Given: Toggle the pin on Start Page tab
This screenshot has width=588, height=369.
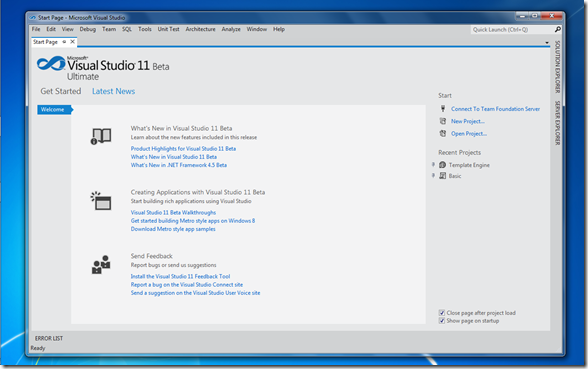Looking at the screenshot, I should click(64, 42).
